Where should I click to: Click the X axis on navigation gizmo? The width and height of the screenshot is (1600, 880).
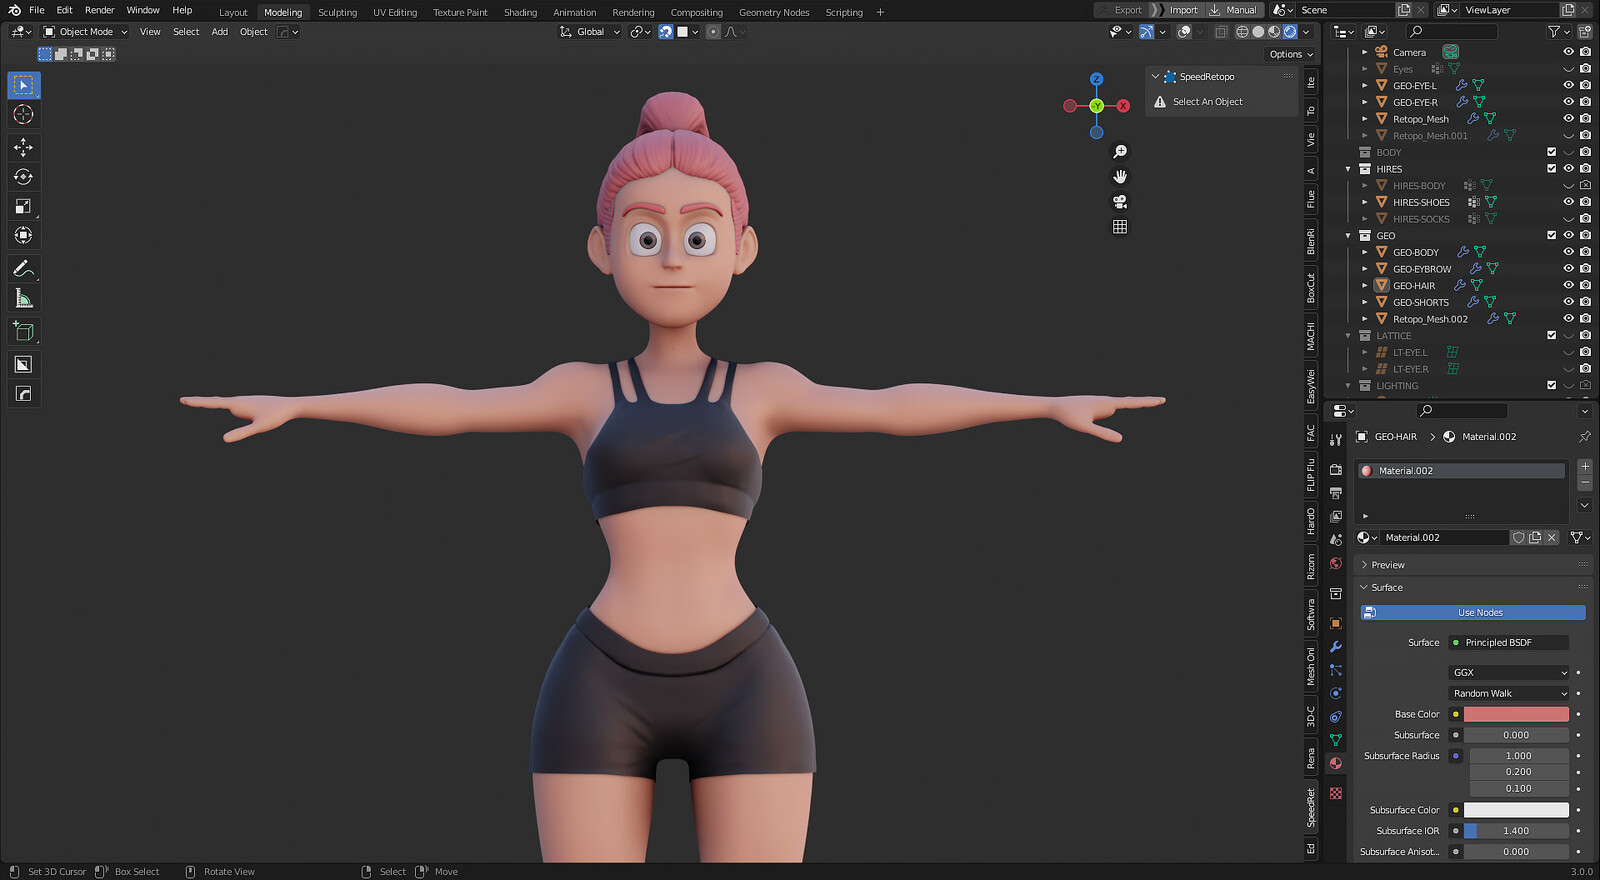pos(1123,106)
